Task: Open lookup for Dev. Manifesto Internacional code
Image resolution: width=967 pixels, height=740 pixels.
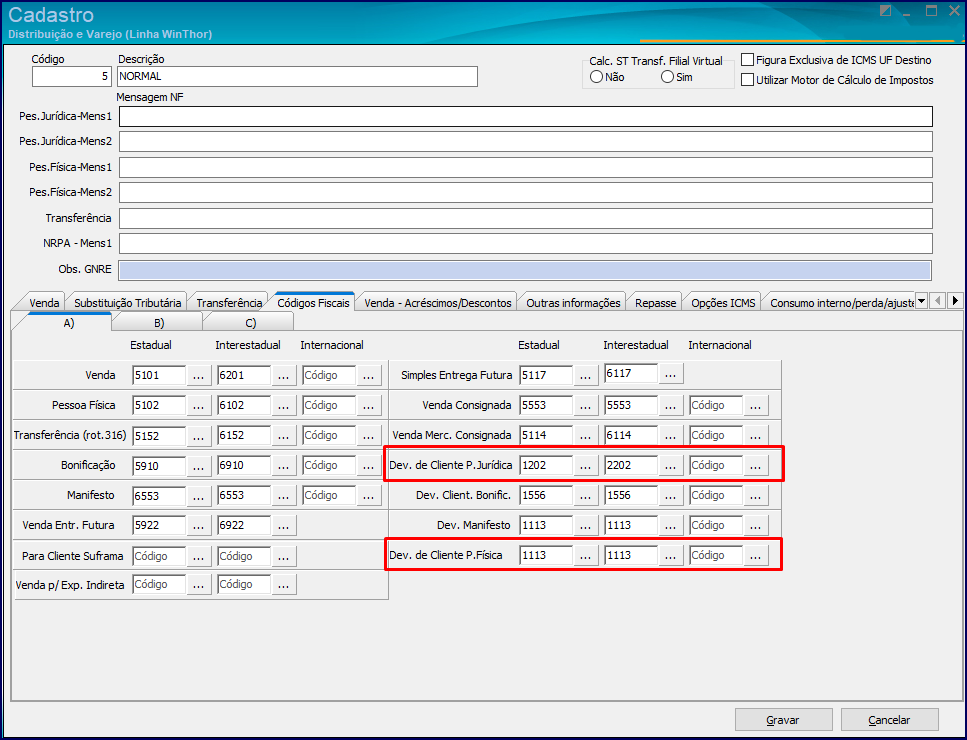Action: [755, 525]
